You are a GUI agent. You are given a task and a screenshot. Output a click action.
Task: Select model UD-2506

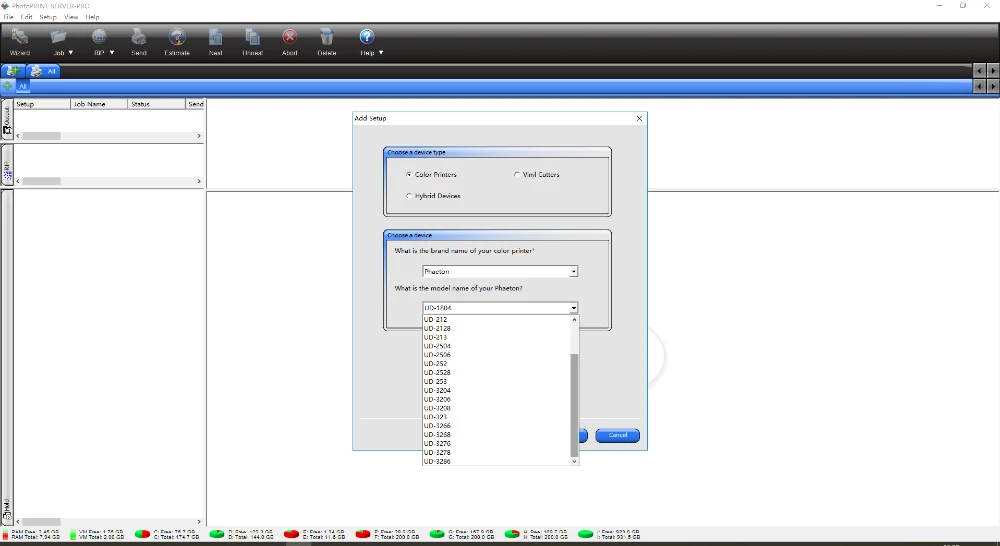[496, 355]
